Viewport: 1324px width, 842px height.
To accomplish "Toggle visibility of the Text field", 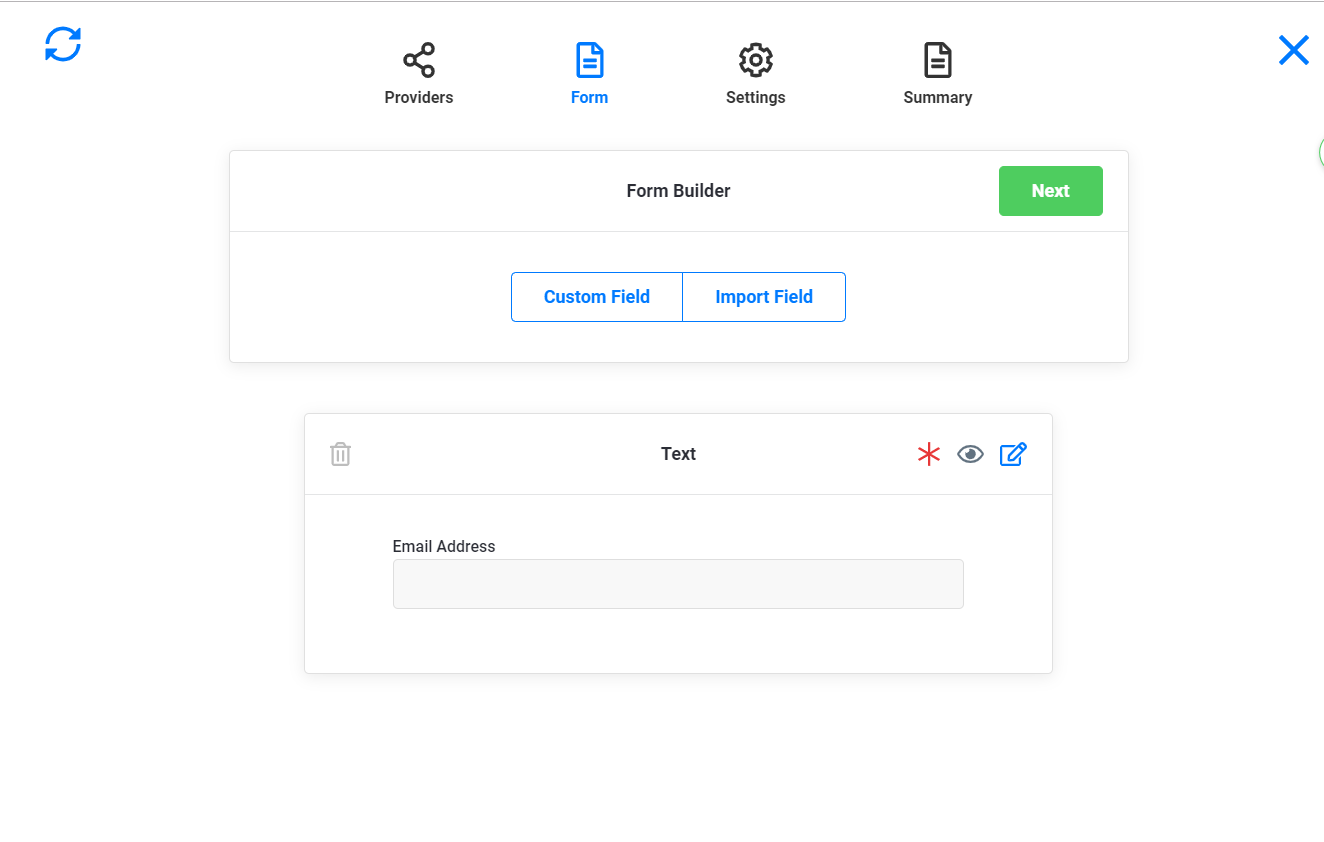I will click(970, 453).
